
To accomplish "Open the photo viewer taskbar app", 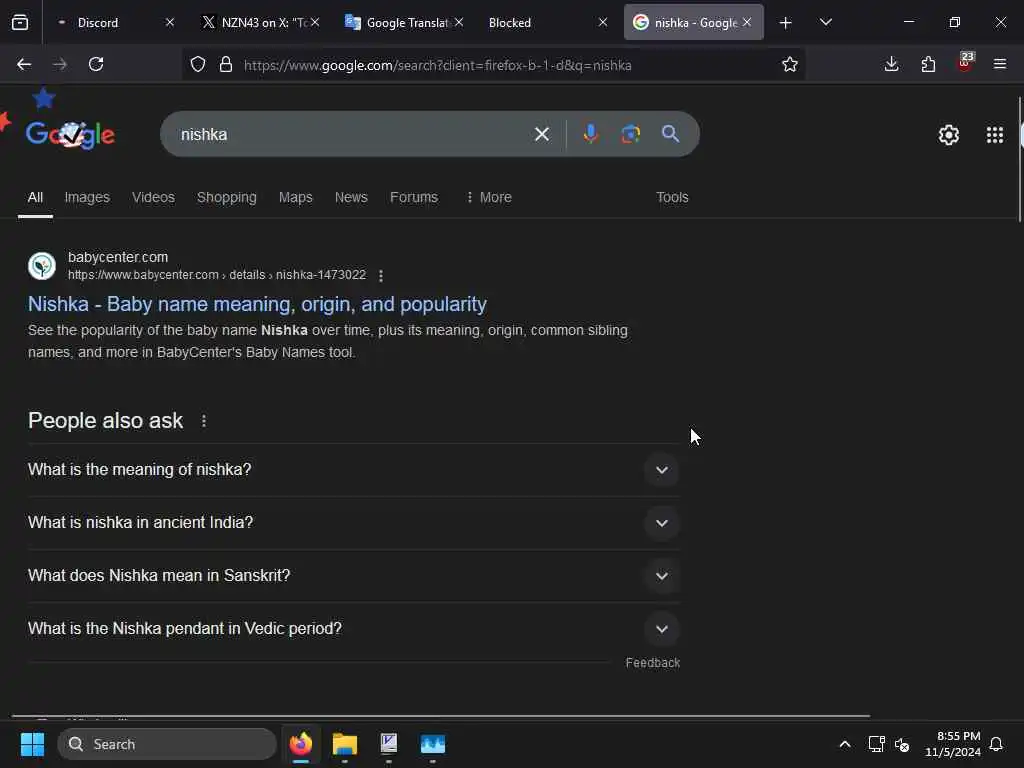I will pos(433,744).
